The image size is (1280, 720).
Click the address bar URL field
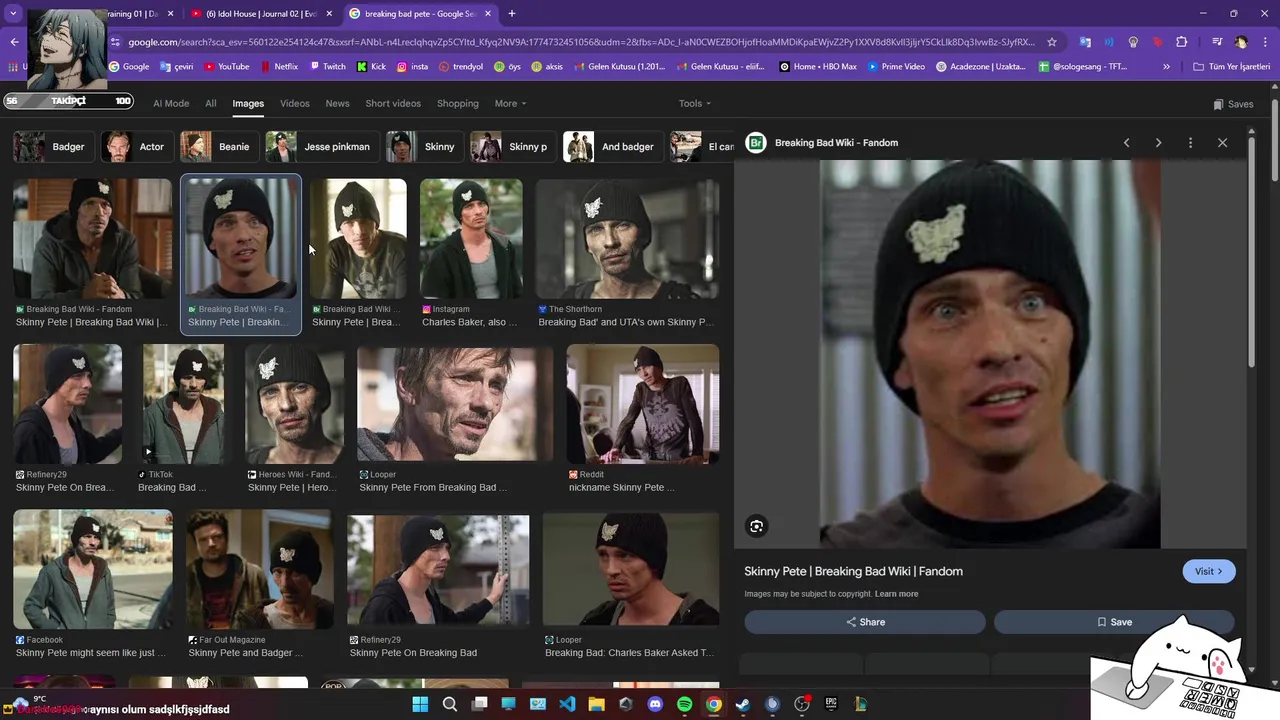(580, 42)
